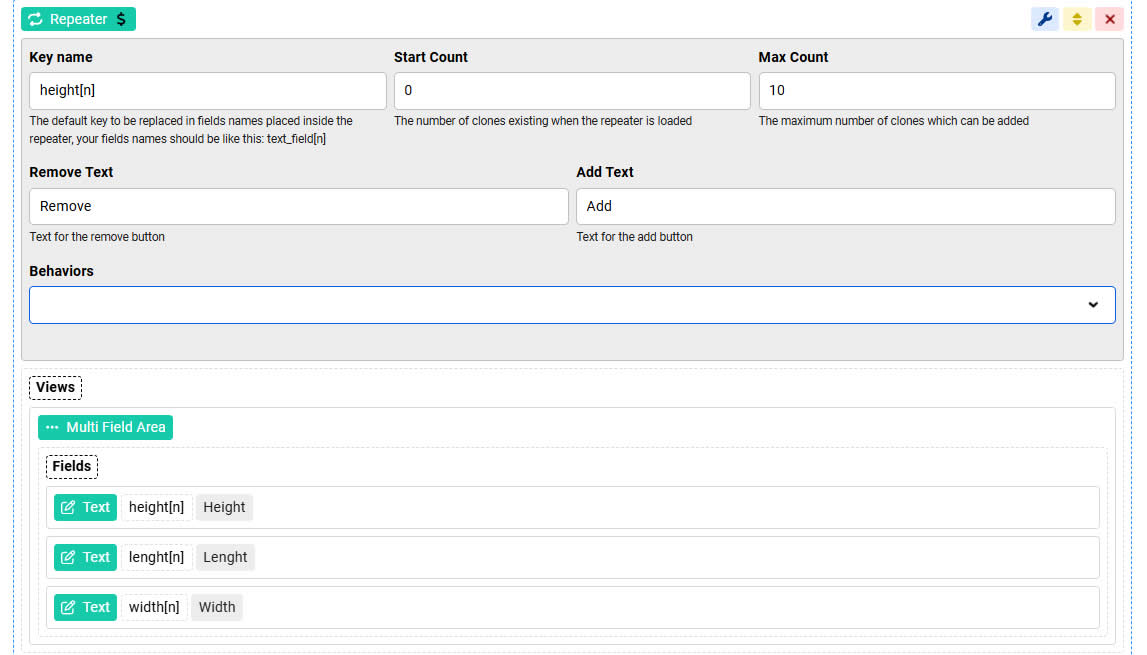Screen dimensions: 1147x655
Task: Click the blue wrench settings icon
Action: click(x=1045, y=19)
